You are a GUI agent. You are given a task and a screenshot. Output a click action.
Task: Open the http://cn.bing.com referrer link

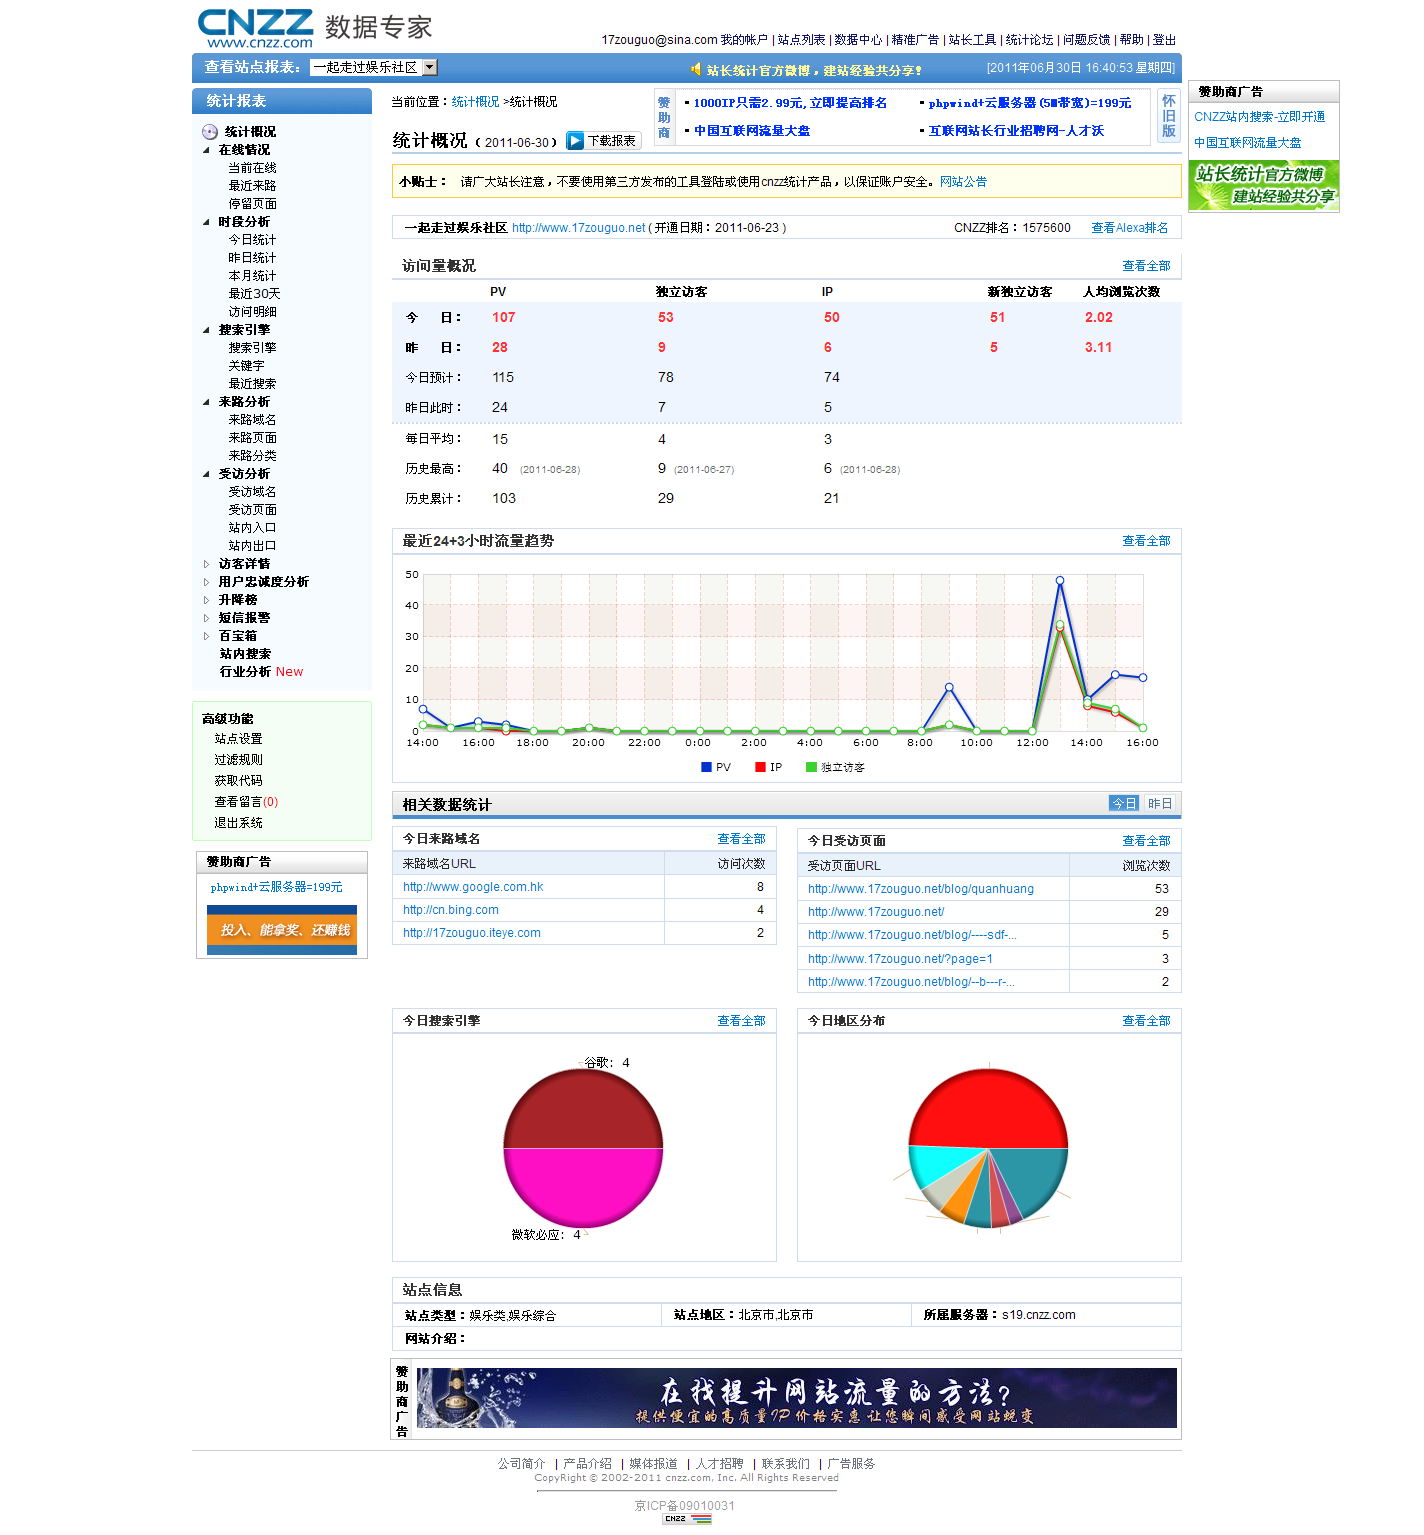click(451, 910)
